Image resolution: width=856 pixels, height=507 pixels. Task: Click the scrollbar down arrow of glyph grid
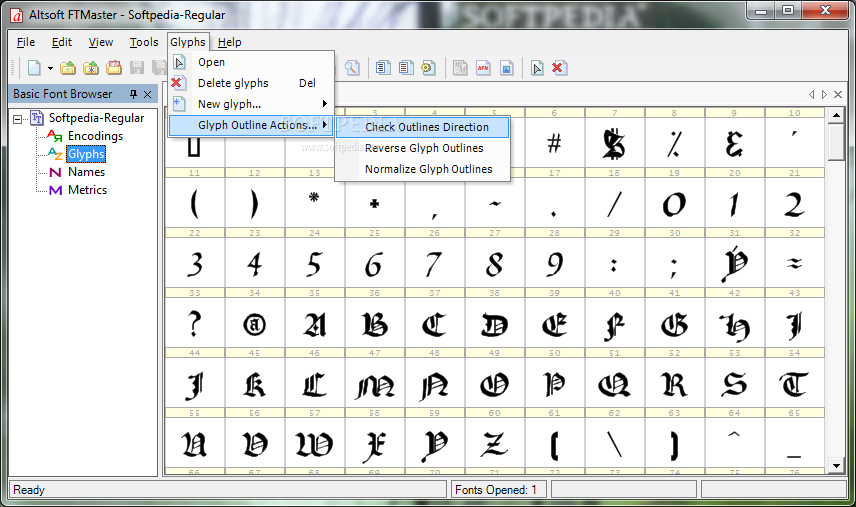coord(836,466)
